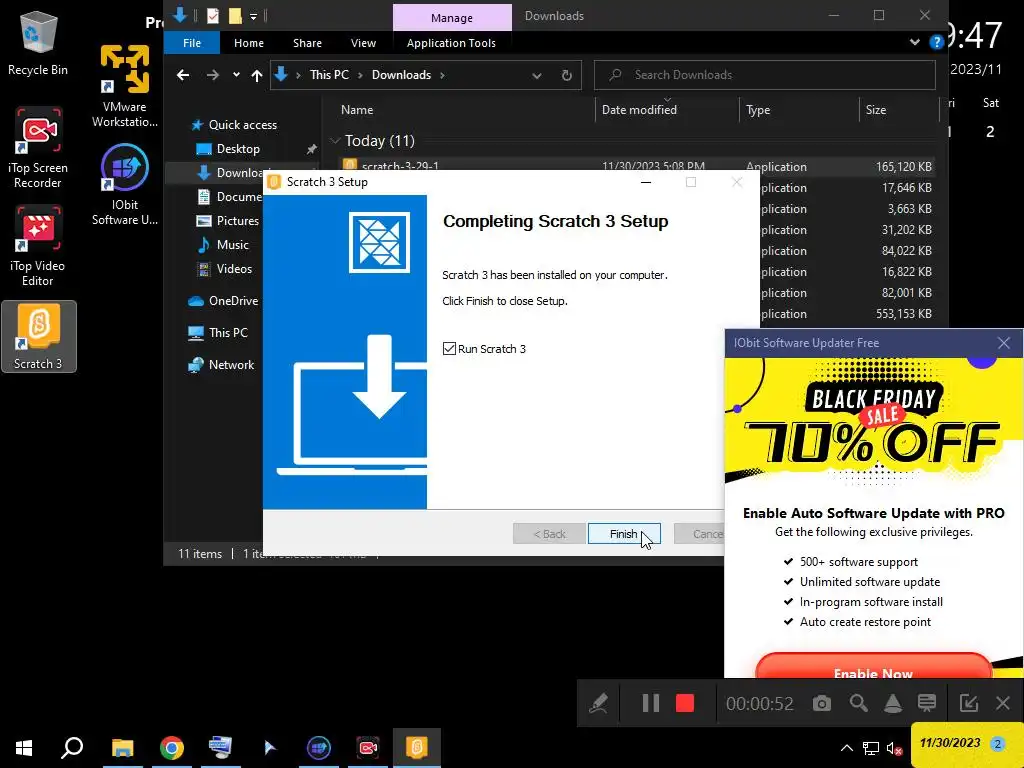Click the iTop Screen Recorder taskbar icon
The height and width of the screenshot is (768, 1024).
368,747
